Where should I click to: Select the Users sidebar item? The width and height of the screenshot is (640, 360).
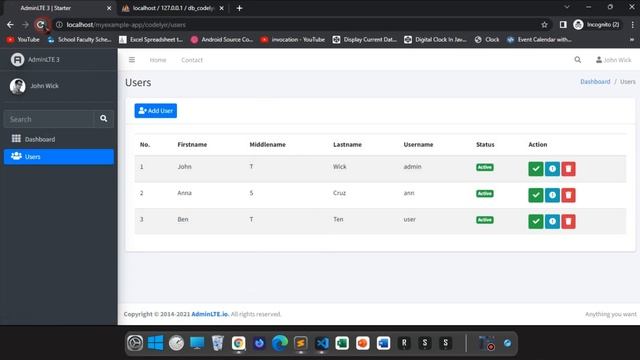pyautogui.click(x=58, y=157)
